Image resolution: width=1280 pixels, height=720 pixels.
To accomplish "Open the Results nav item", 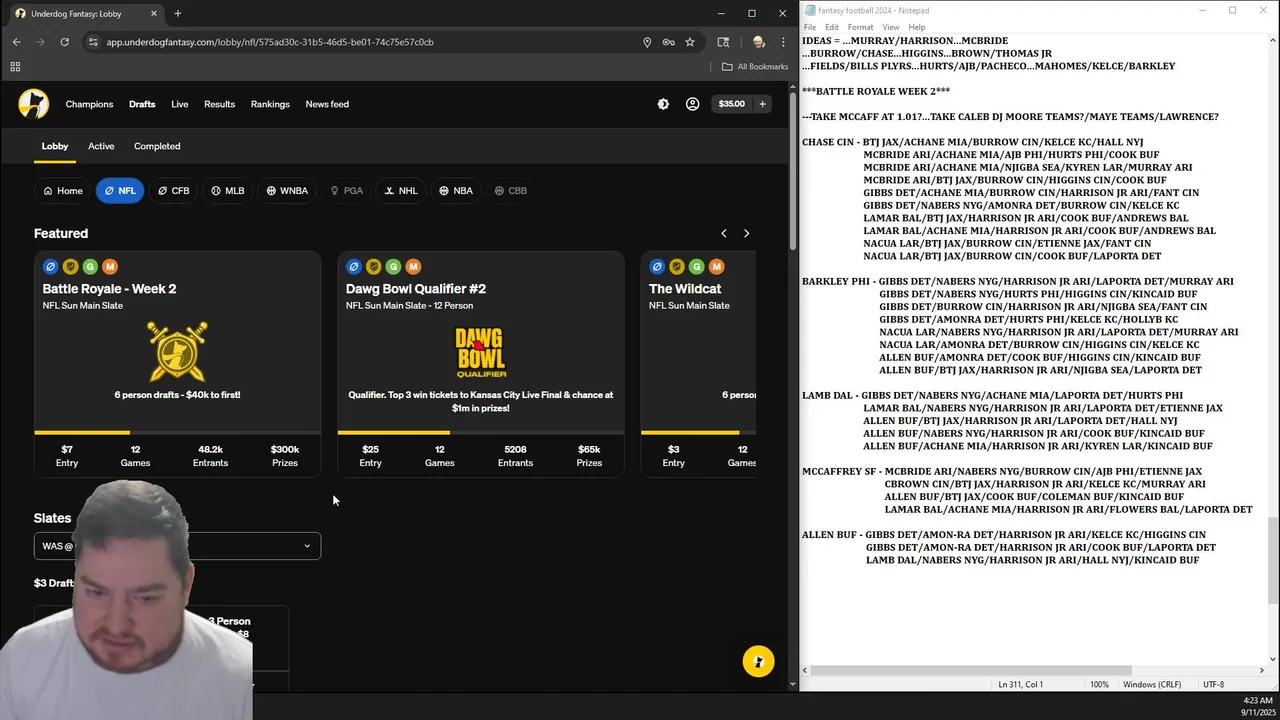I will coord(219,104).
